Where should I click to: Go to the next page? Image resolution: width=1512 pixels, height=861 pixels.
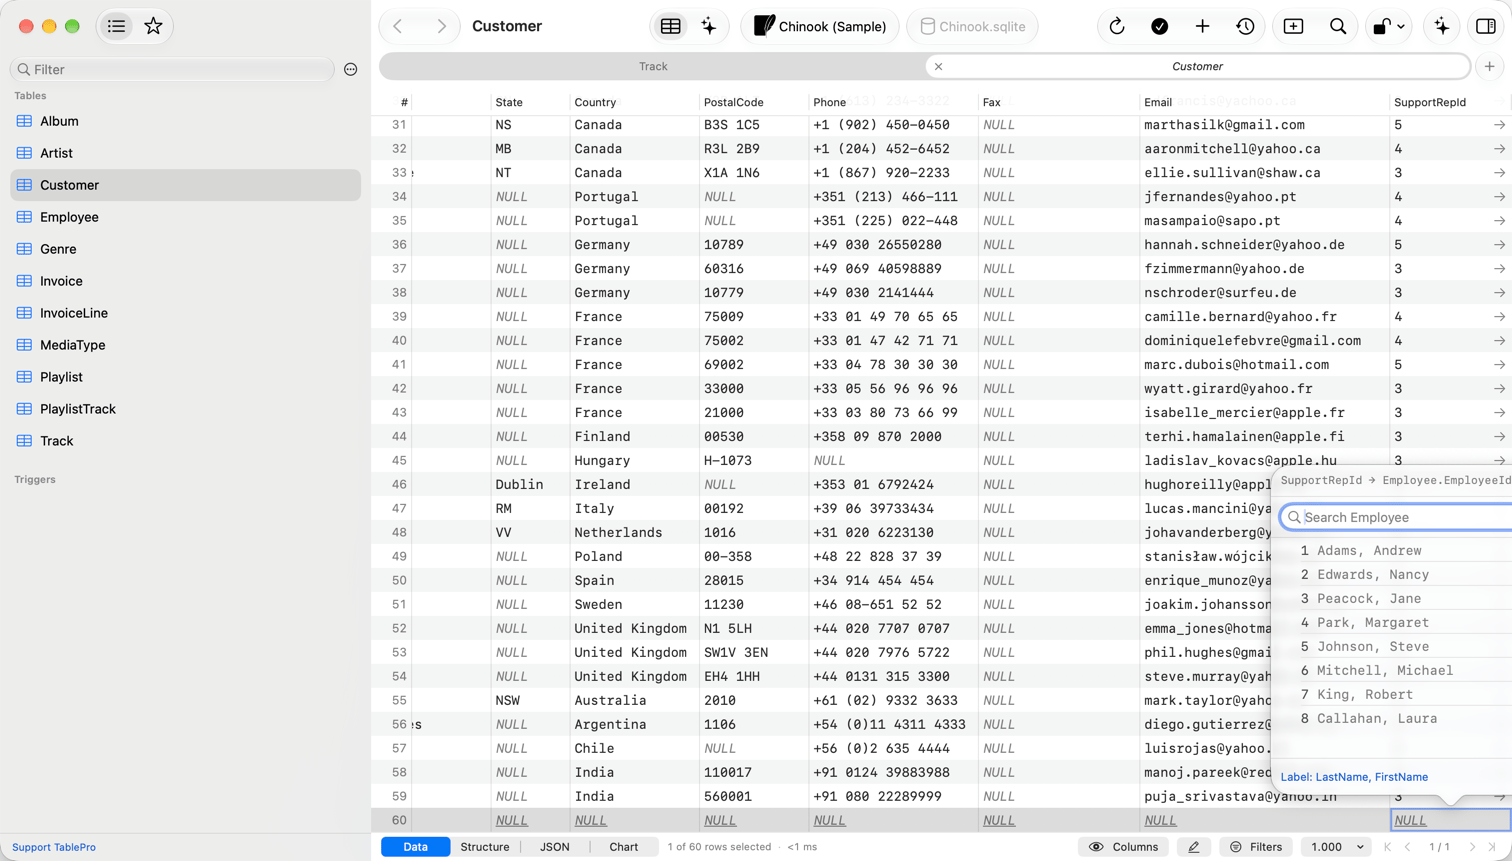point(1472,847)
